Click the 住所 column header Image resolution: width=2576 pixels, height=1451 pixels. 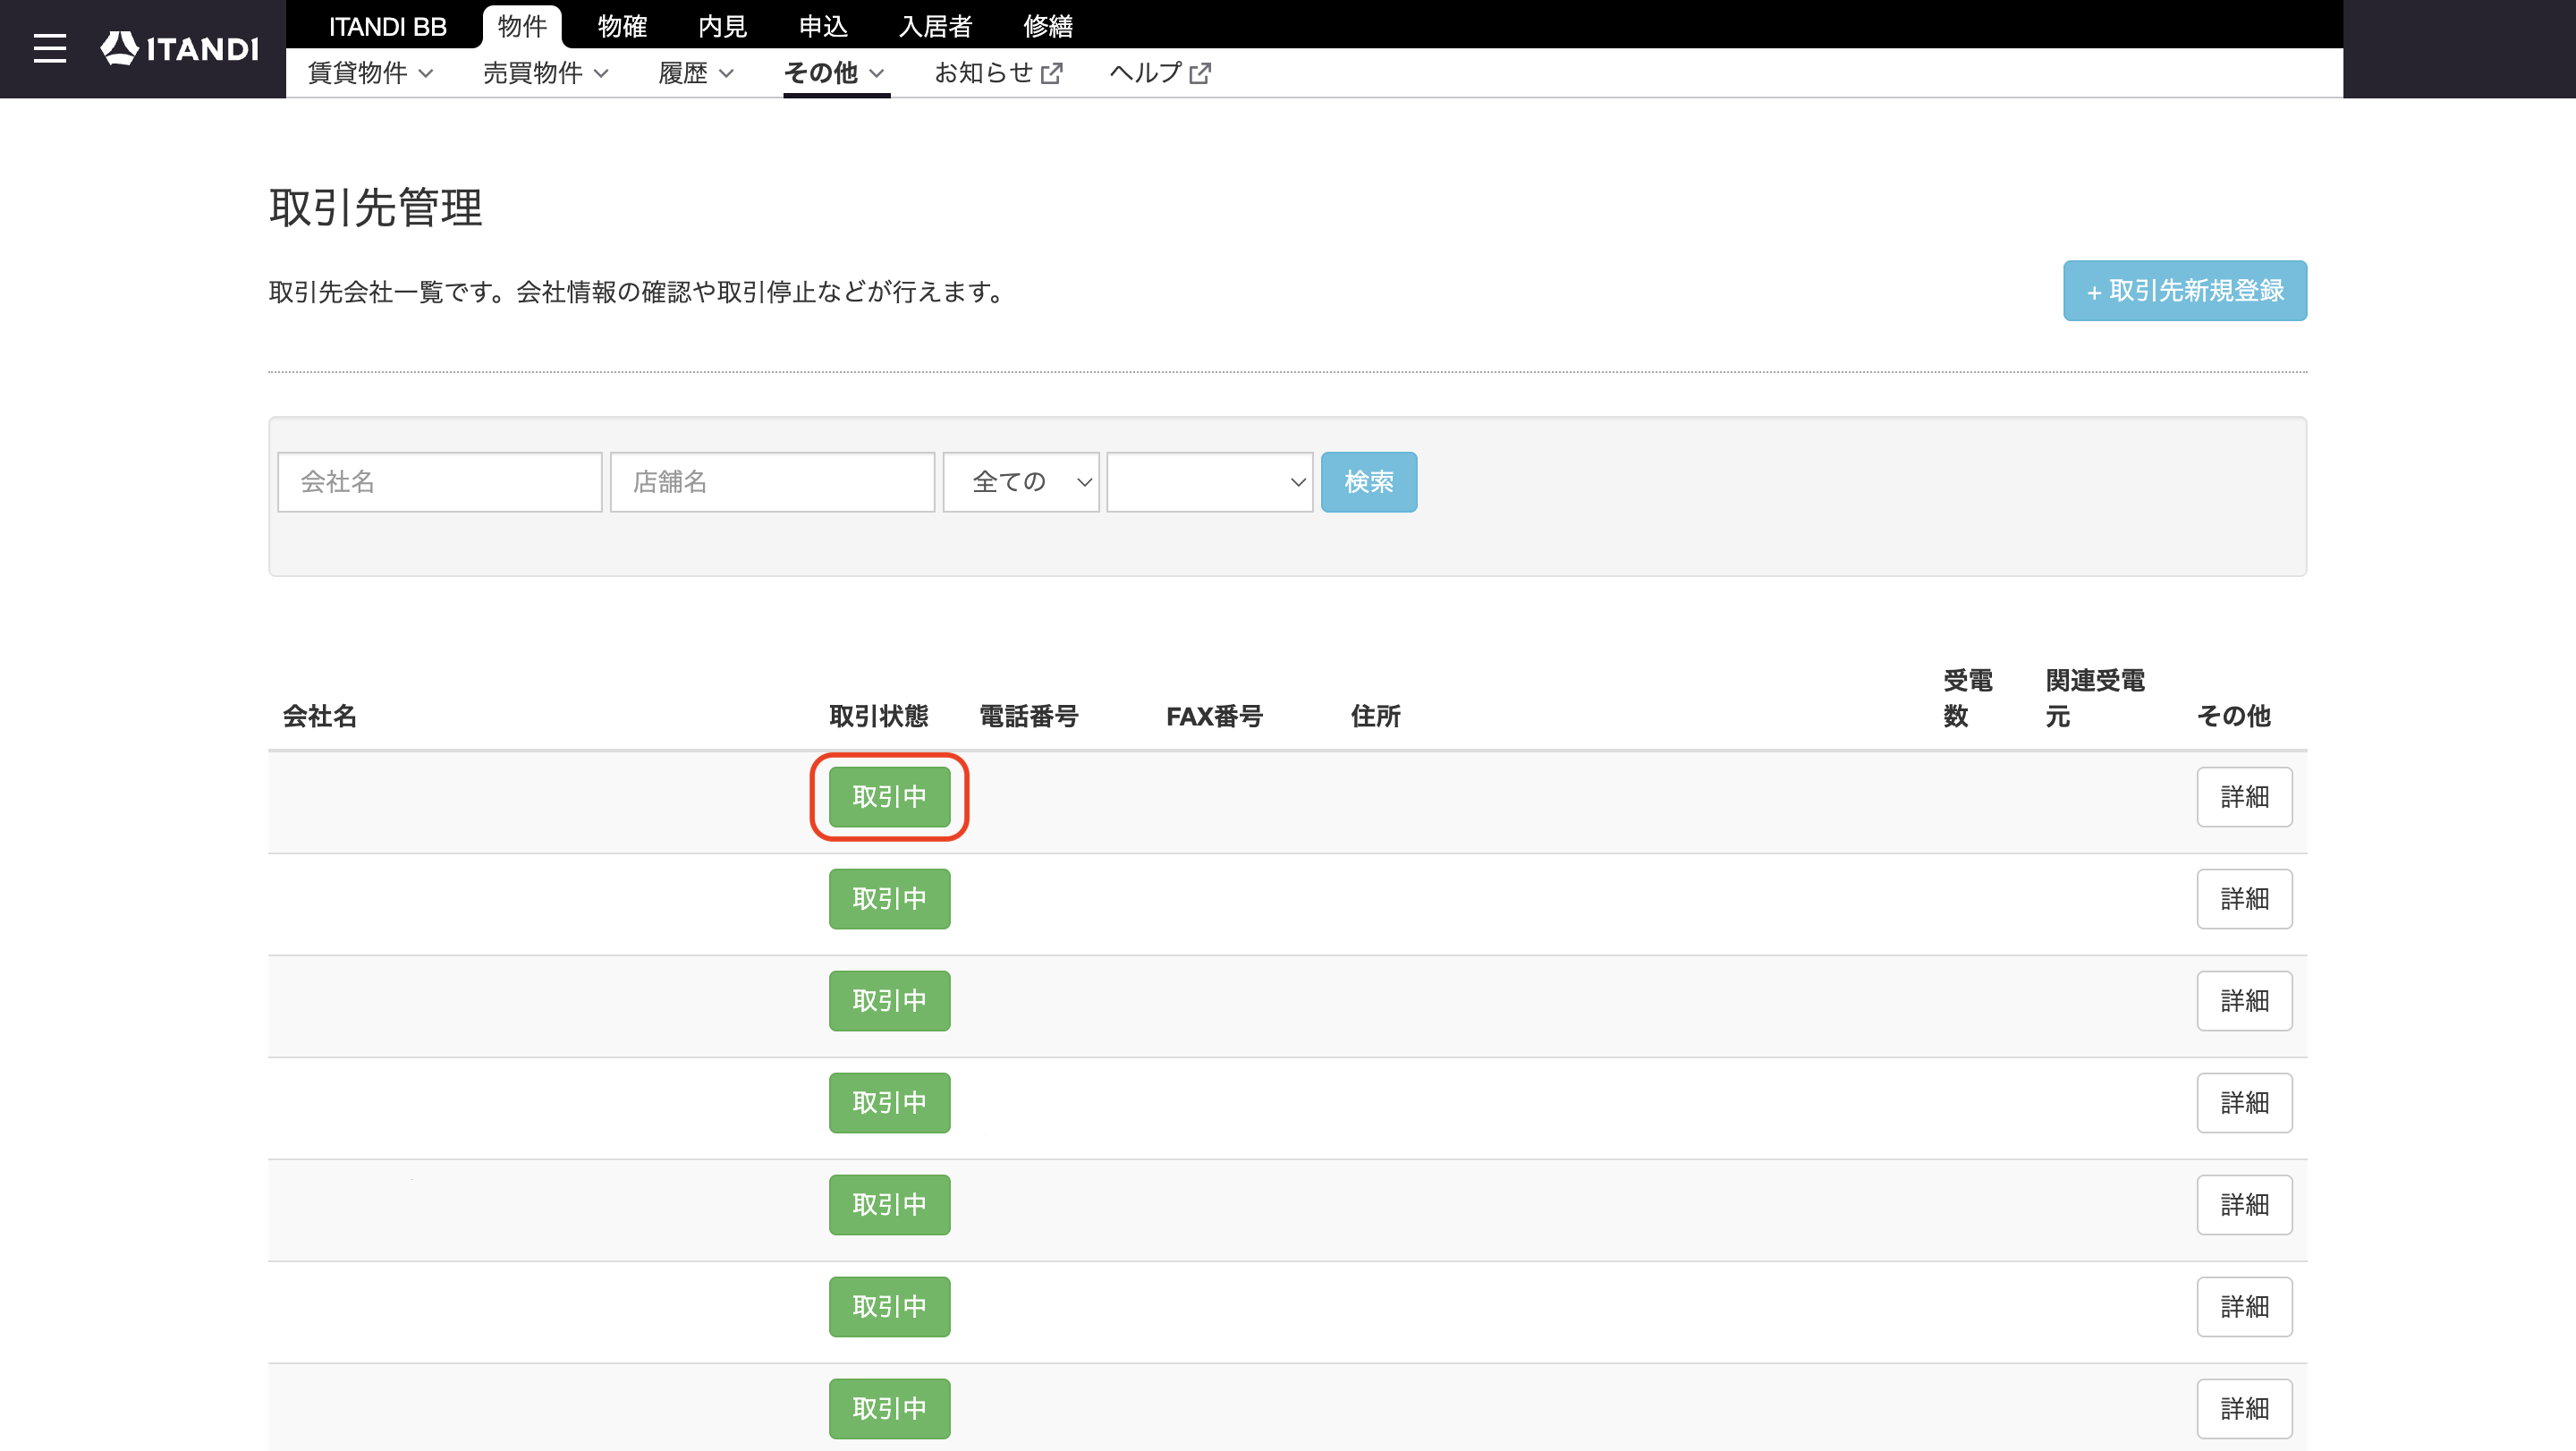pos(1375,716)
